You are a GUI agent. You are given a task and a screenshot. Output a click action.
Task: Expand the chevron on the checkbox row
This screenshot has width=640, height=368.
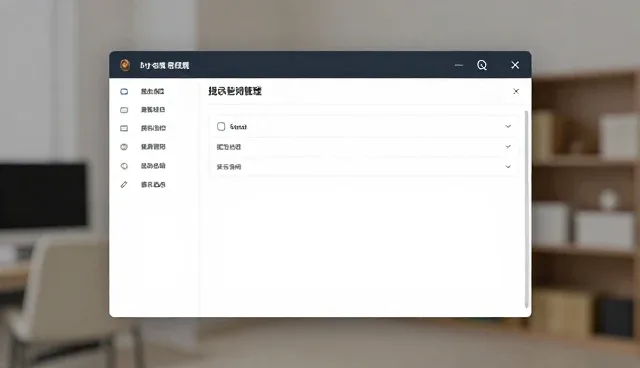pyautogui.click(x=508, y=126)
